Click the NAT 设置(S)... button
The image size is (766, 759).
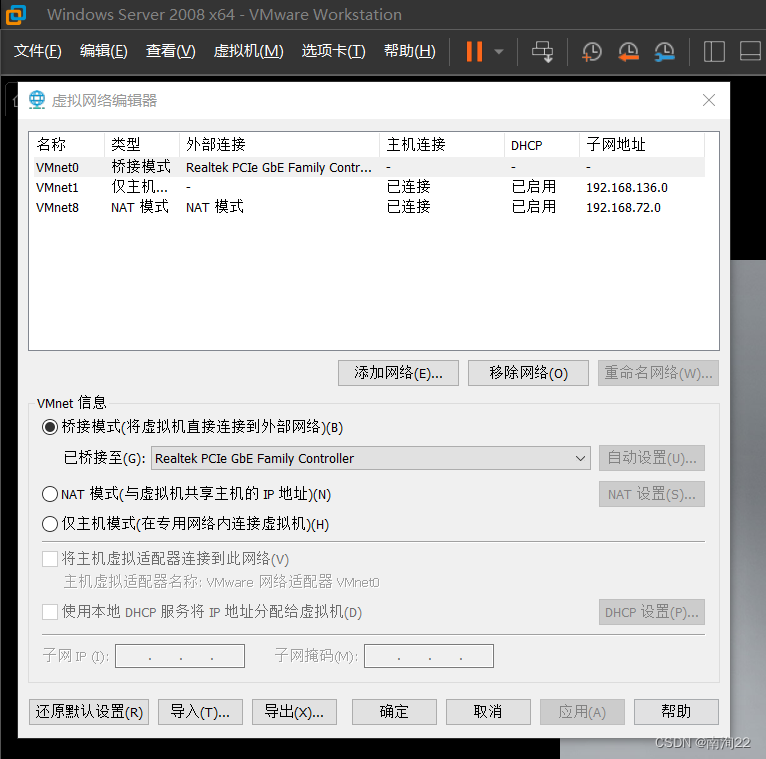point(652,494)
